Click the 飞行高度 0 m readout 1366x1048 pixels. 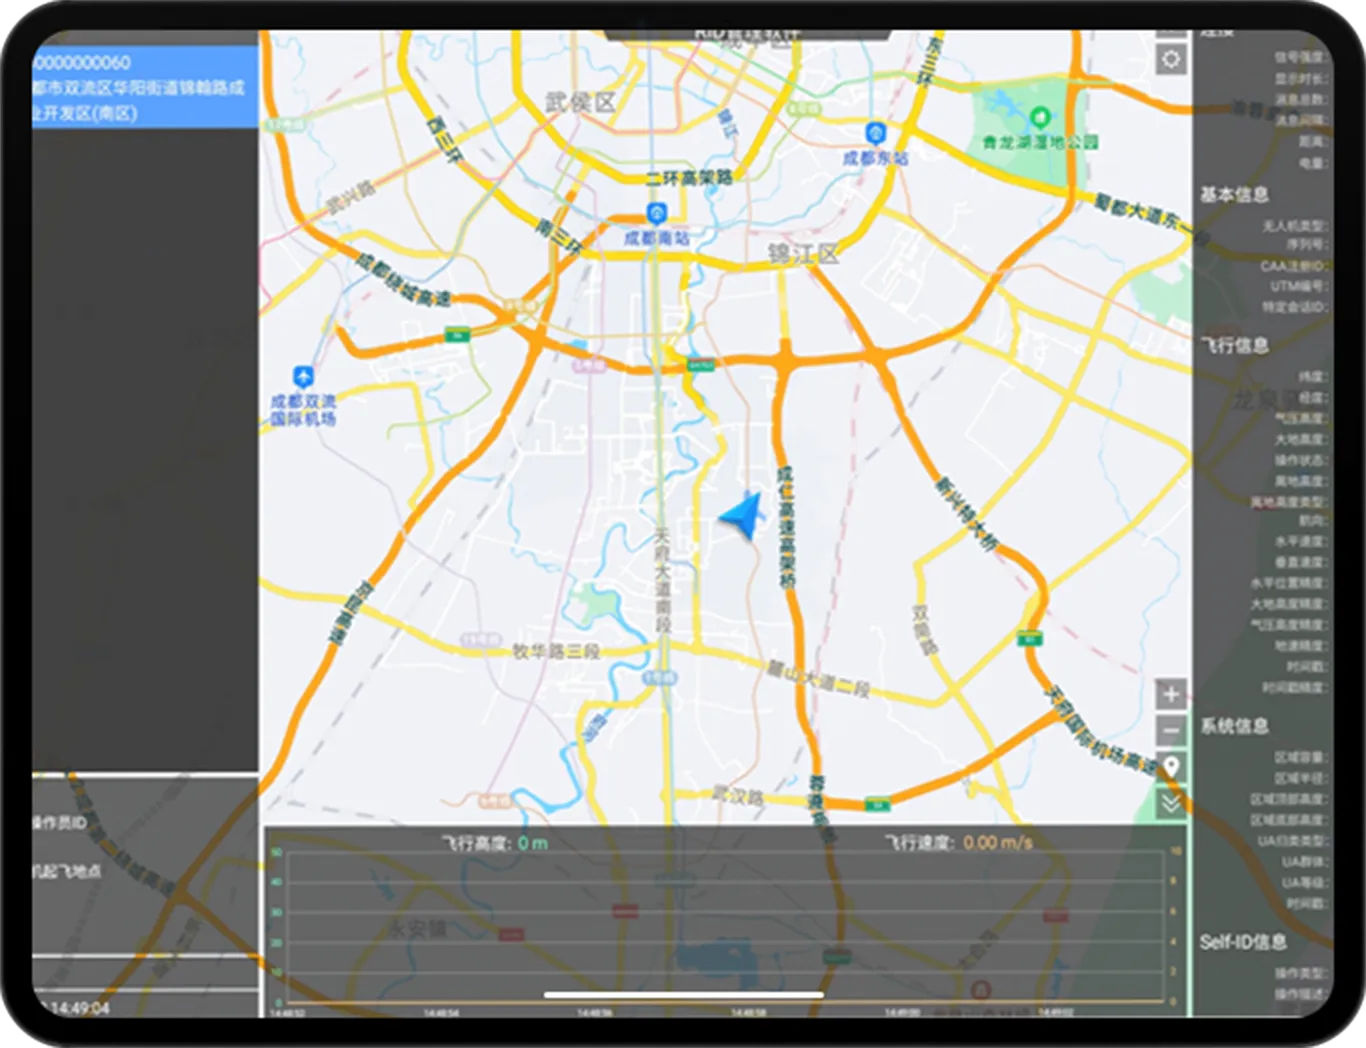pos(495,843)
